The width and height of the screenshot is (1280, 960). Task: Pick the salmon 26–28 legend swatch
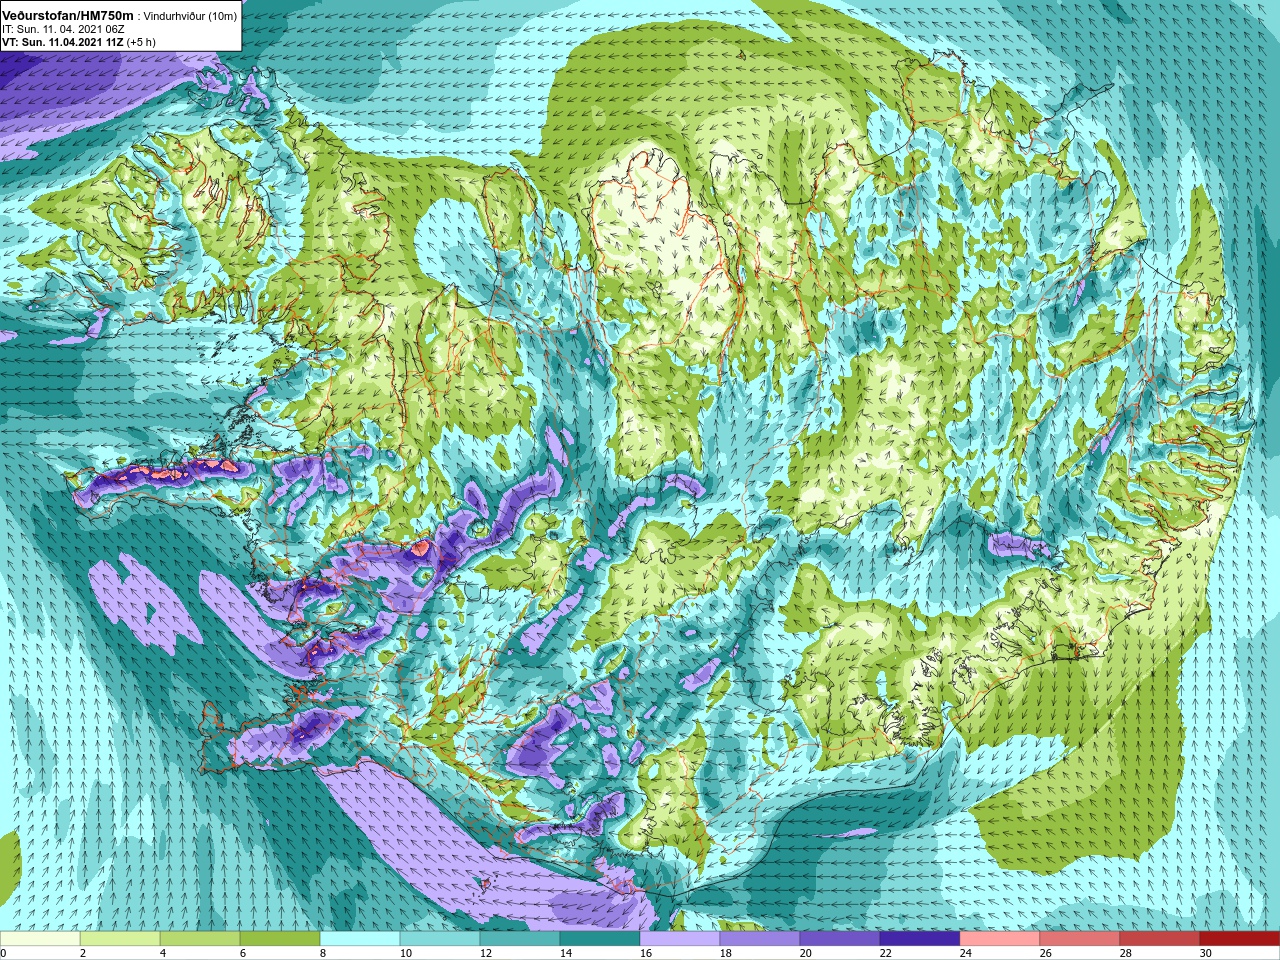(1080, 939)
